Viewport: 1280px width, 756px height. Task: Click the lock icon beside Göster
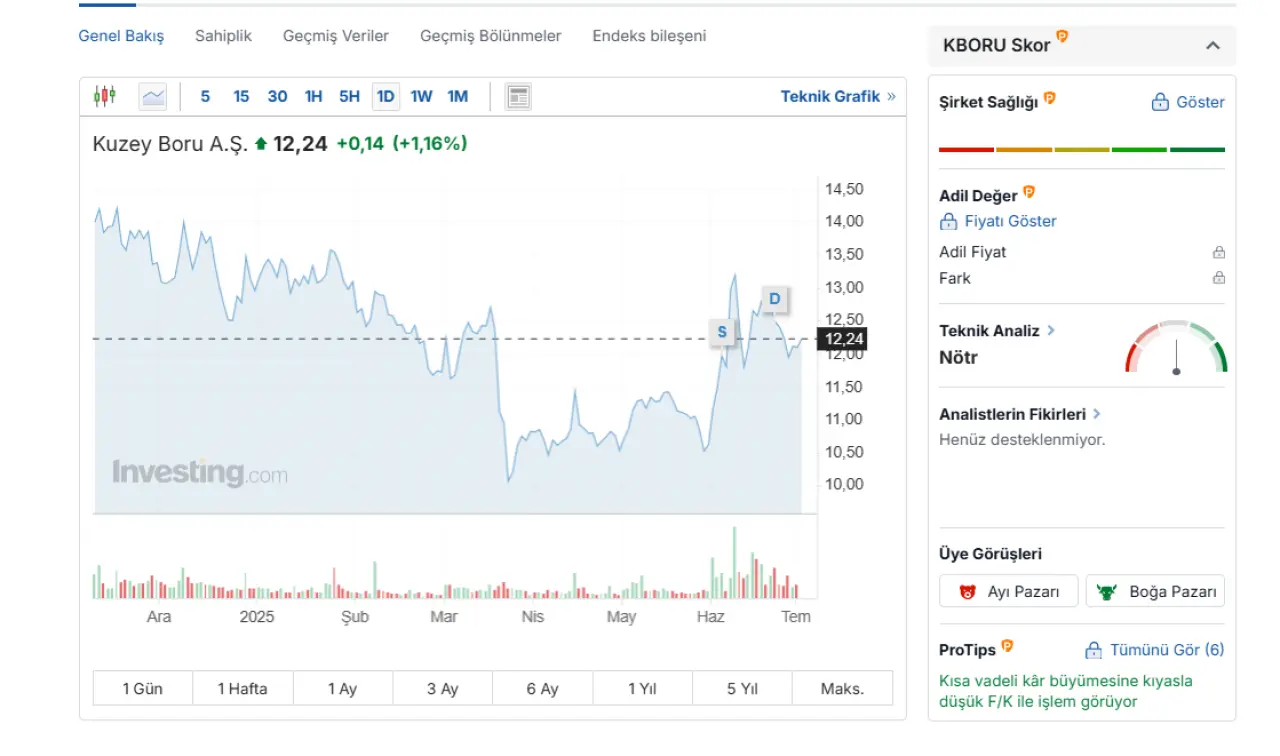coord(1160,102)
